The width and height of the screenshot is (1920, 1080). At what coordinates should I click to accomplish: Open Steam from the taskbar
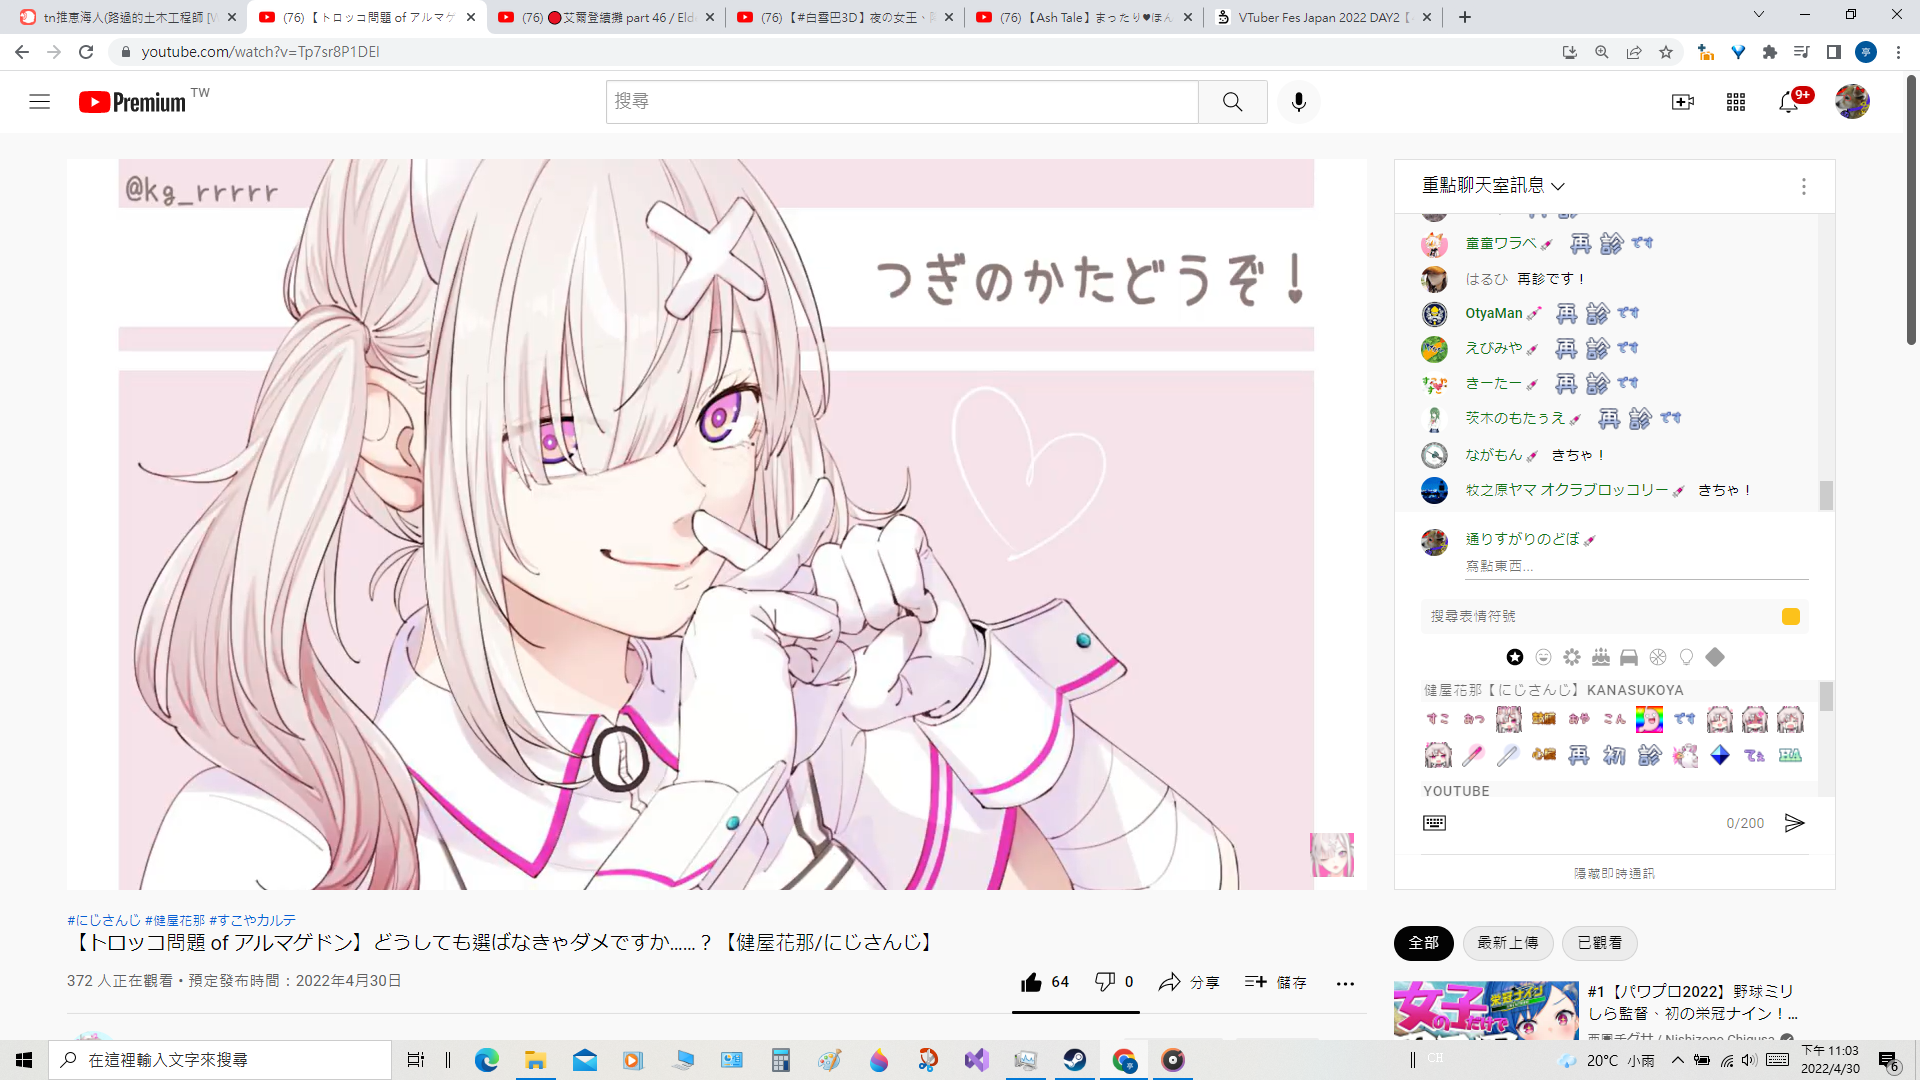click(1075, 1060)
